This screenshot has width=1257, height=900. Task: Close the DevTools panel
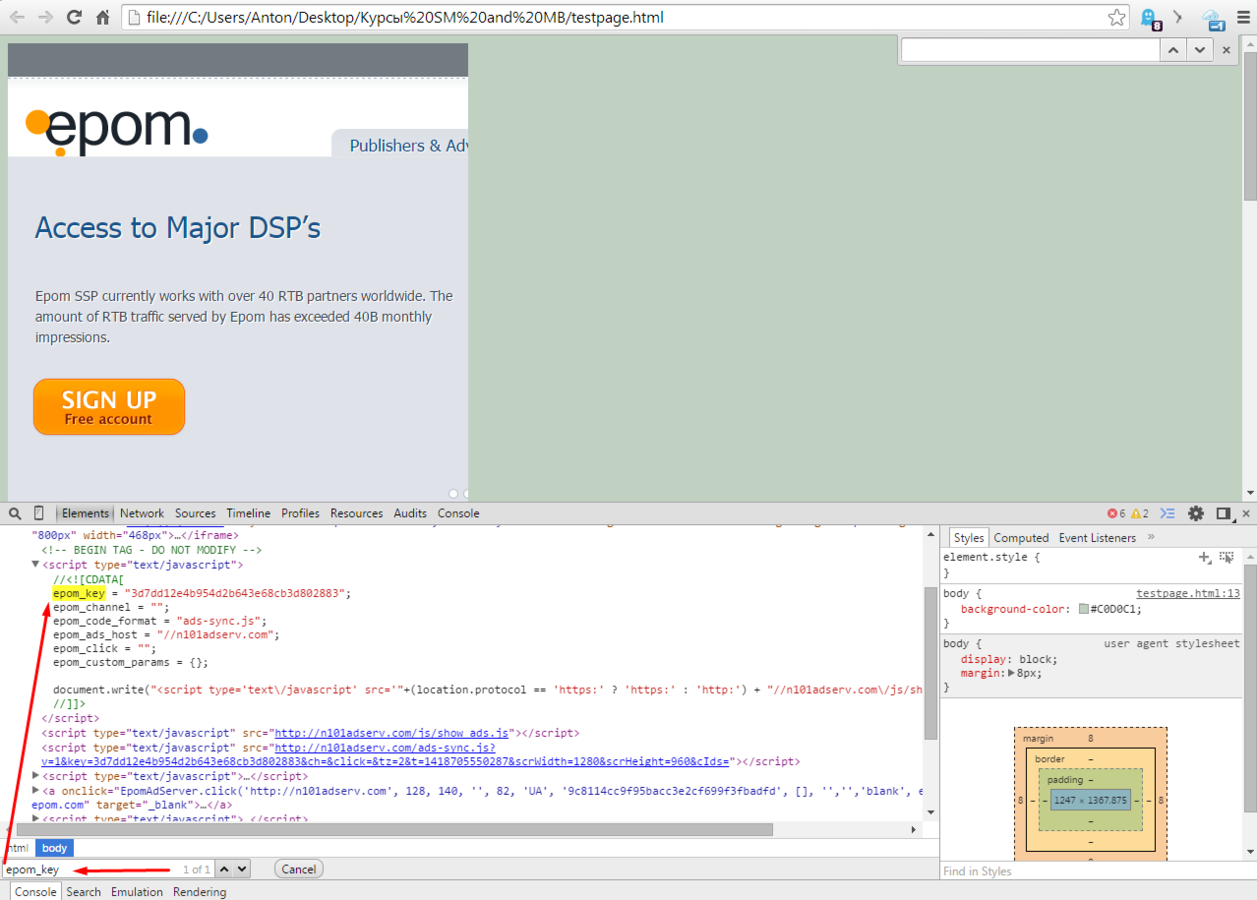[1246, 513]
